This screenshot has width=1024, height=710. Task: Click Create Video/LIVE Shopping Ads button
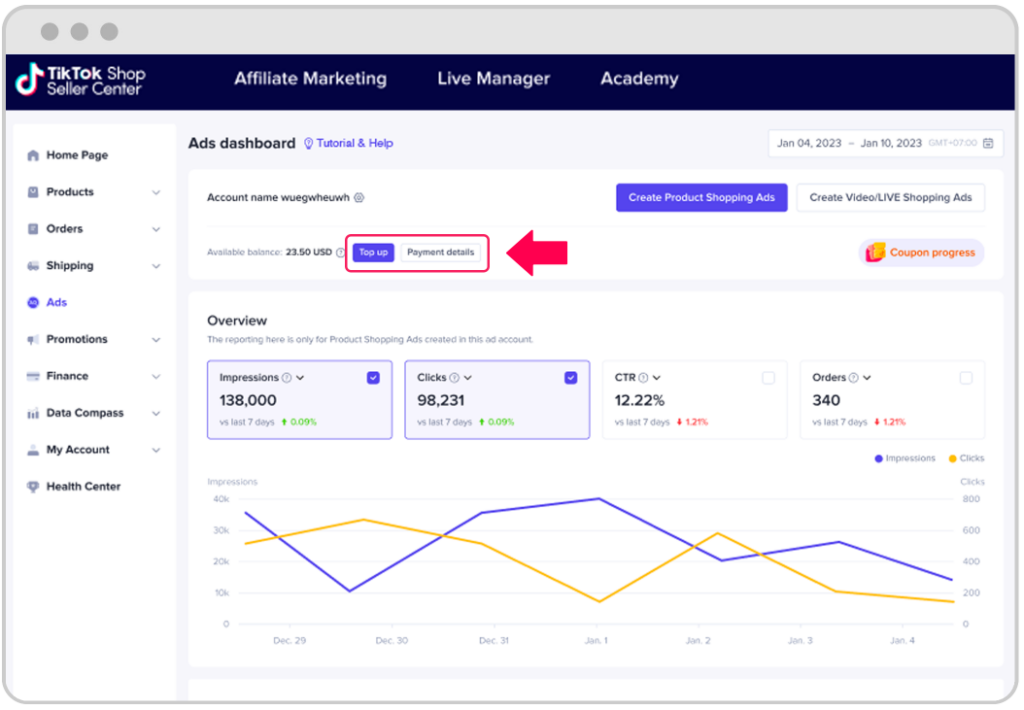tap(891, 198)
